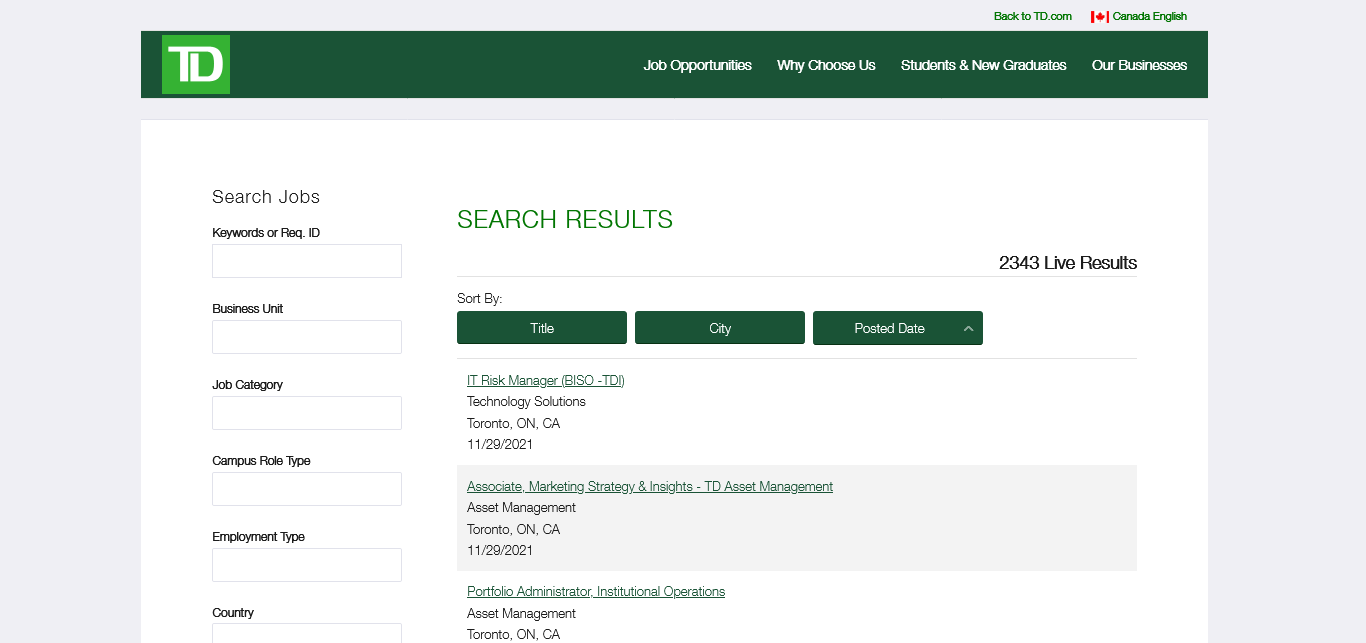Open Associate, Marketing Strategy & Insights job
The image size is (1366, 643).
click(x=649, y=486)
